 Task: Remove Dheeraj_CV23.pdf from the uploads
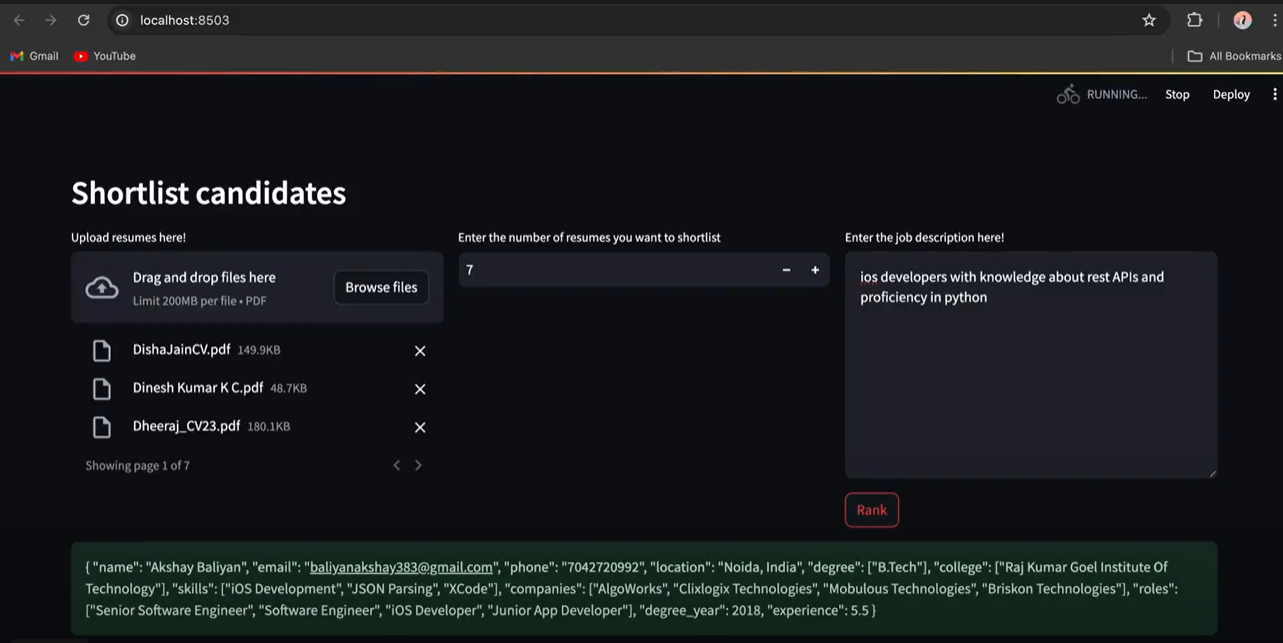click(420, 427)
